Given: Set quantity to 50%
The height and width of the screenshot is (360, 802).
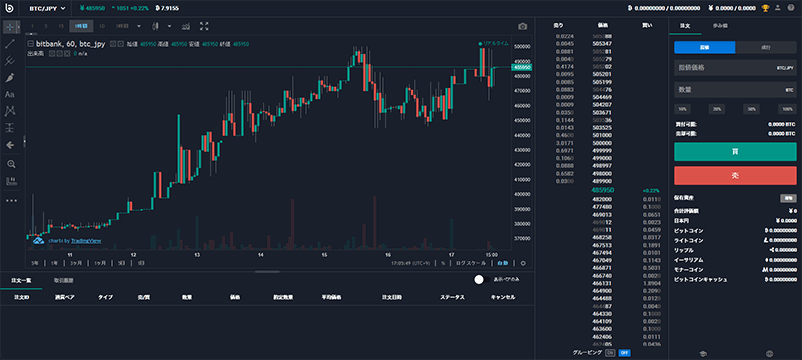Looking at the screenshot, I should click(752, 109).
